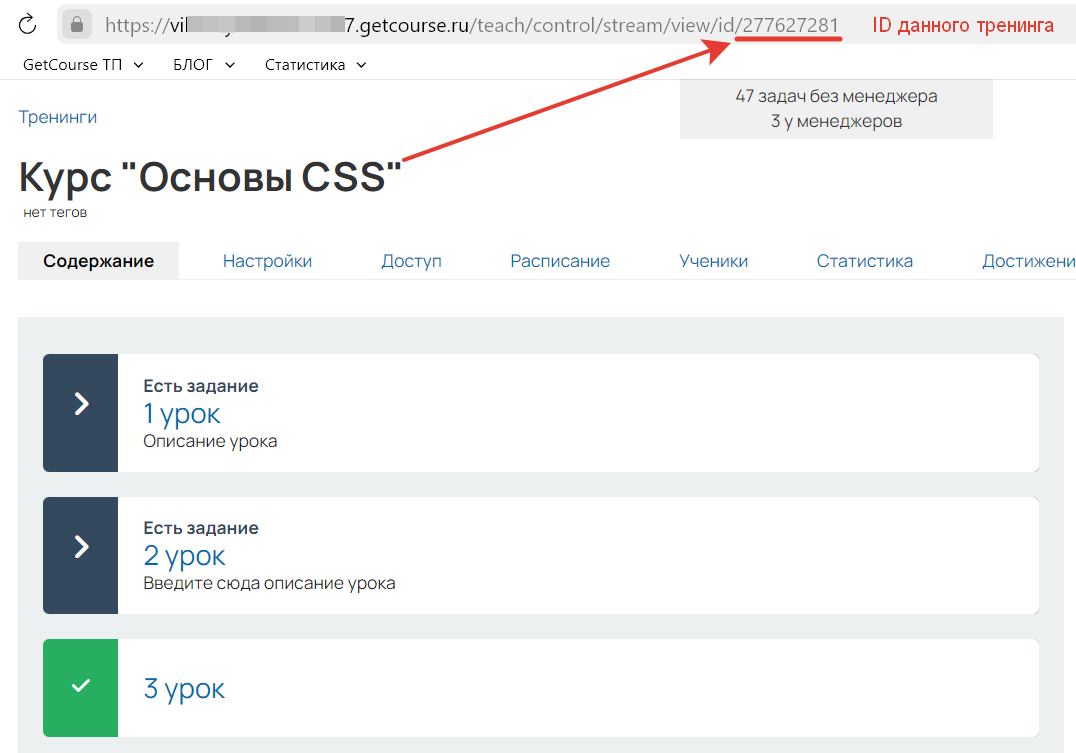Select the Содержание tab

pos(98,261)
